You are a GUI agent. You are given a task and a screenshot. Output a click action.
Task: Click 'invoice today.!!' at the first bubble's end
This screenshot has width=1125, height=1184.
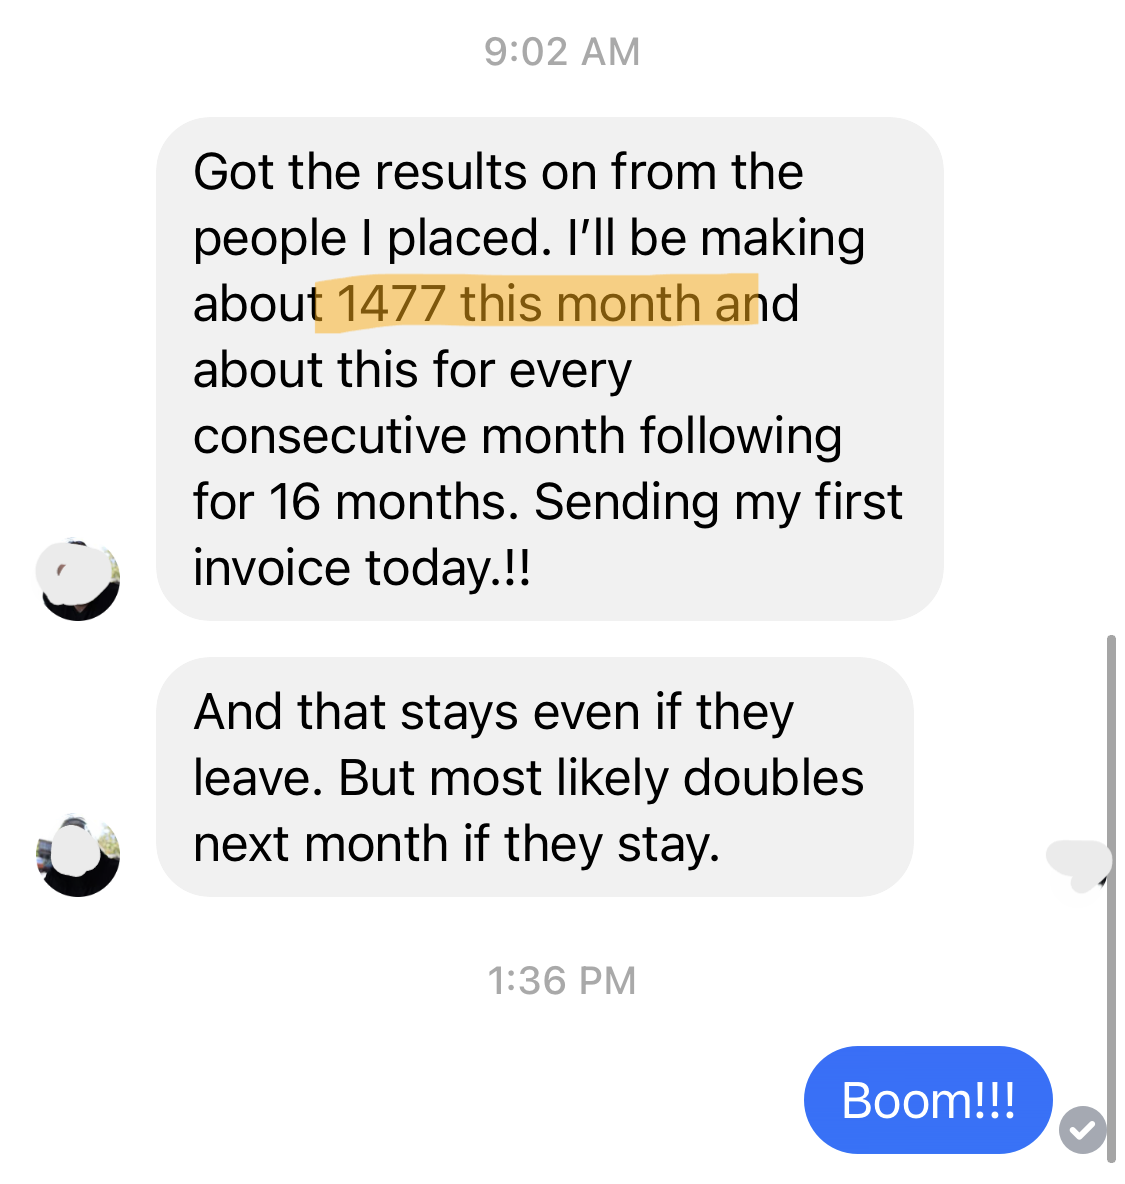362,568
